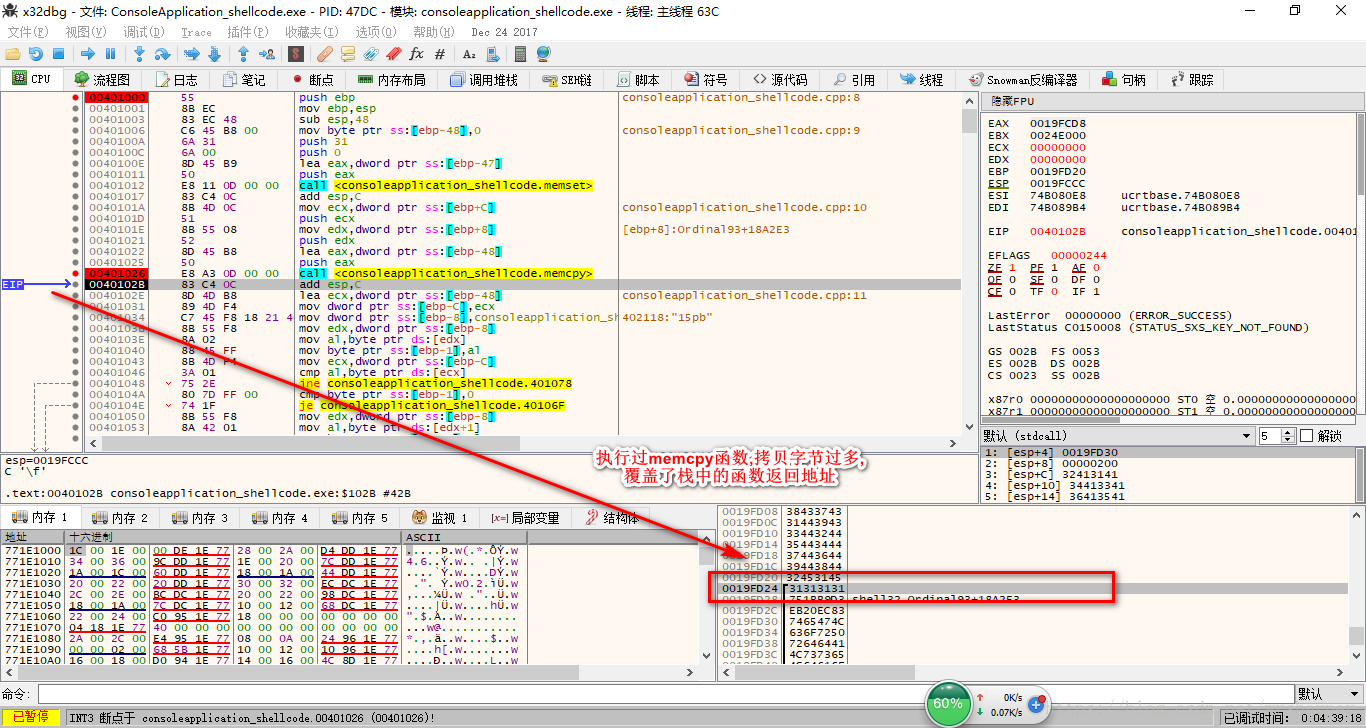Open the Scylla plugin icon
This screenshot has height=728, width=1366.
click(296, 54)
